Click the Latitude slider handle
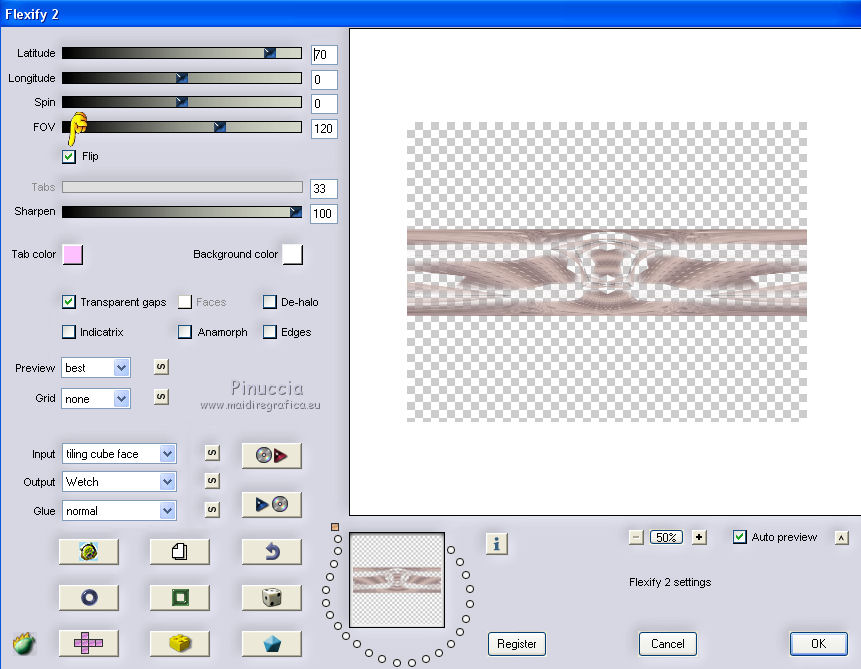This screenshot has height=669, width=861. coord(270,53)
